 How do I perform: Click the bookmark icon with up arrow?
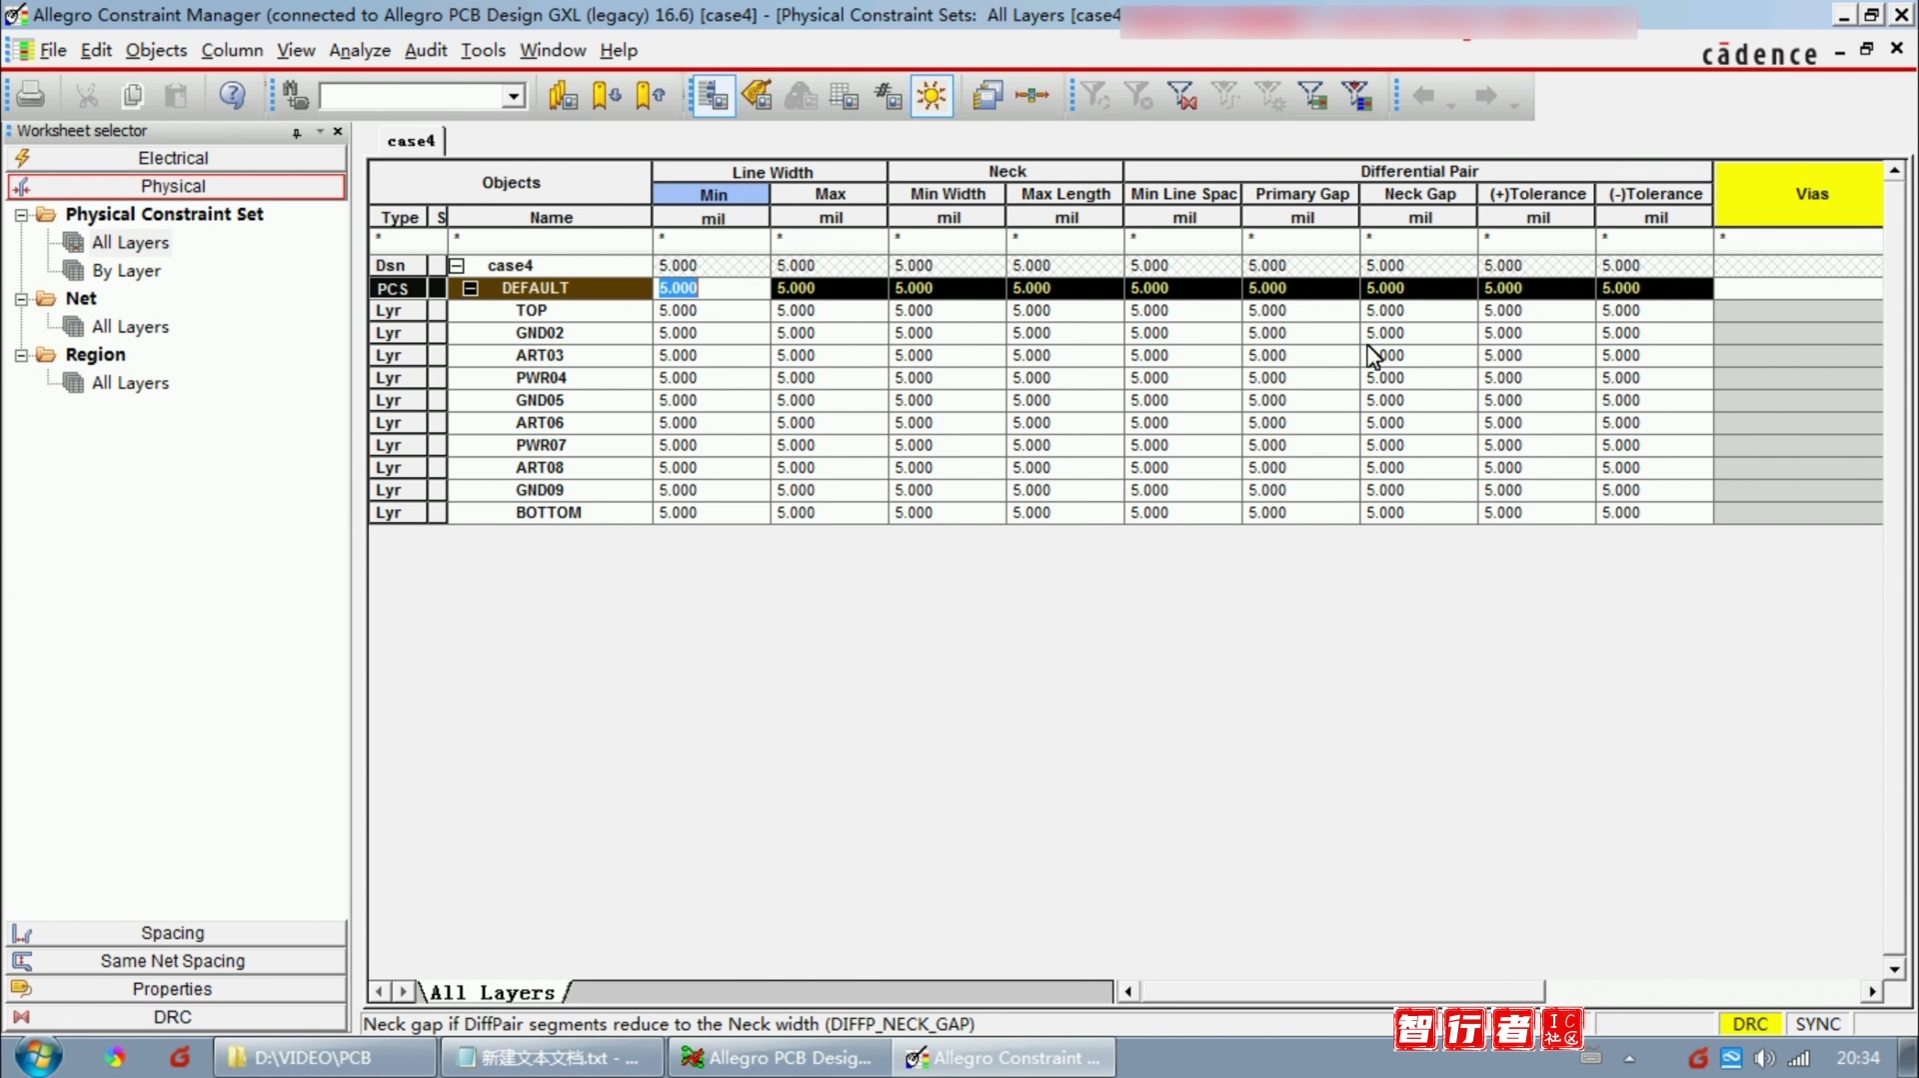(651, 95)
